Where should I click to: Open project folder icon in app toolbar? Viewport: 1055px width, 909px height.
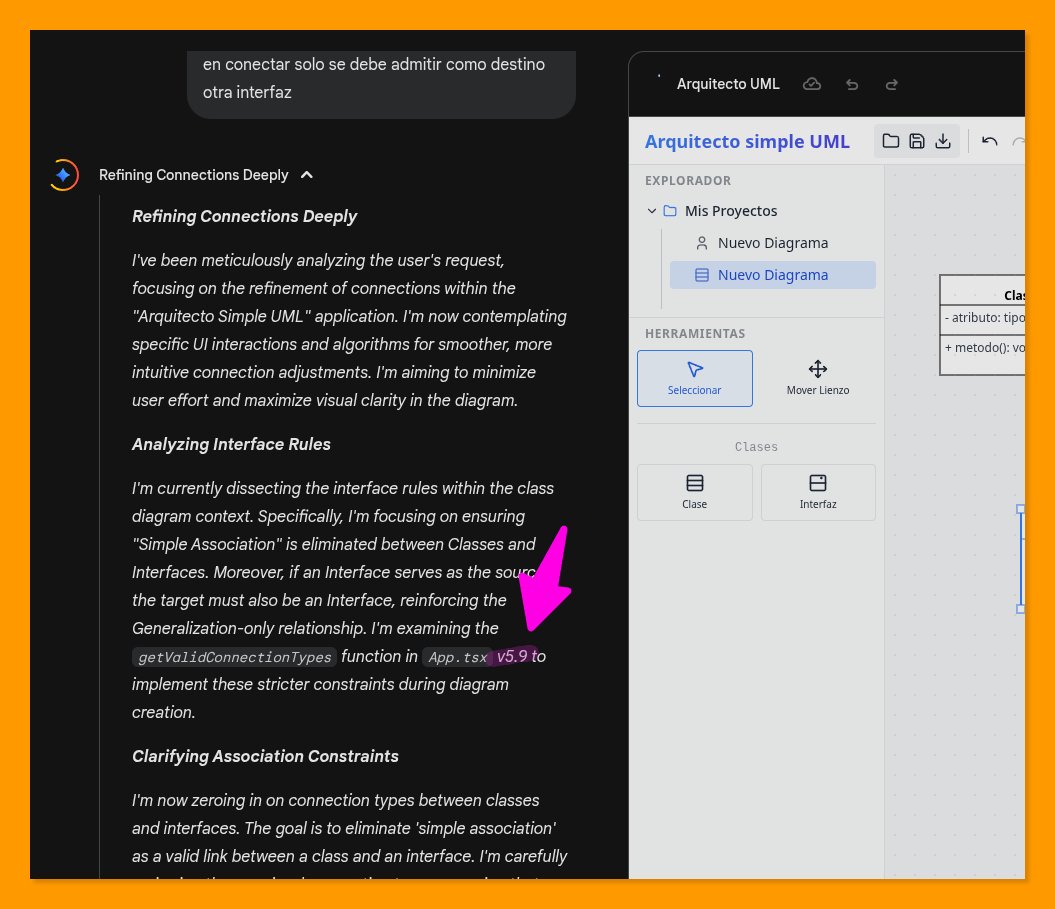pos(891,141)
